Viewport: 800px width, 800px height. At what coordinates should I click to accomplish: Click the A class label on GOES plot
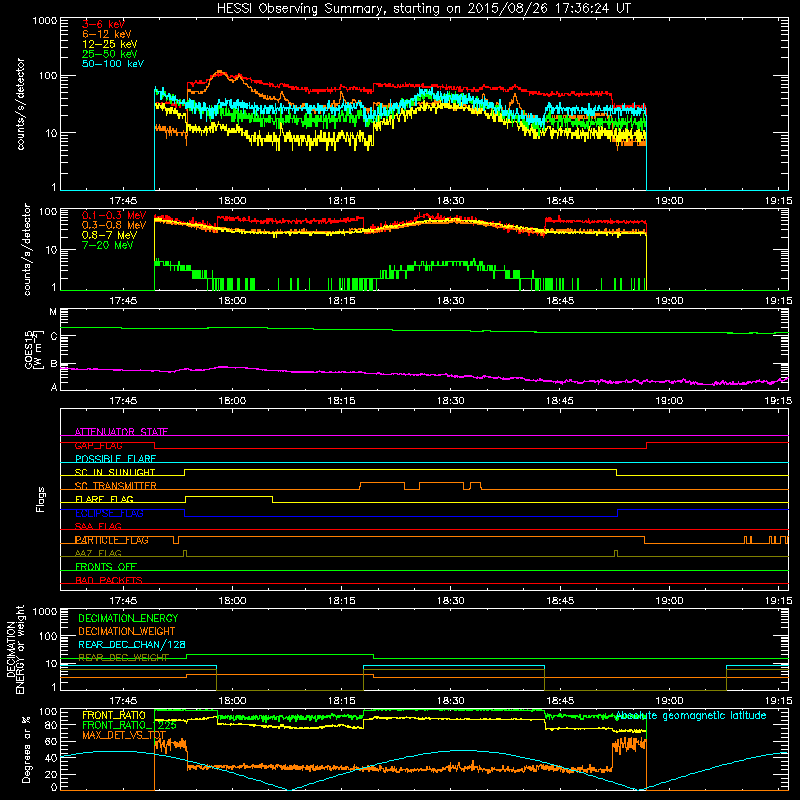coord(54,387)
